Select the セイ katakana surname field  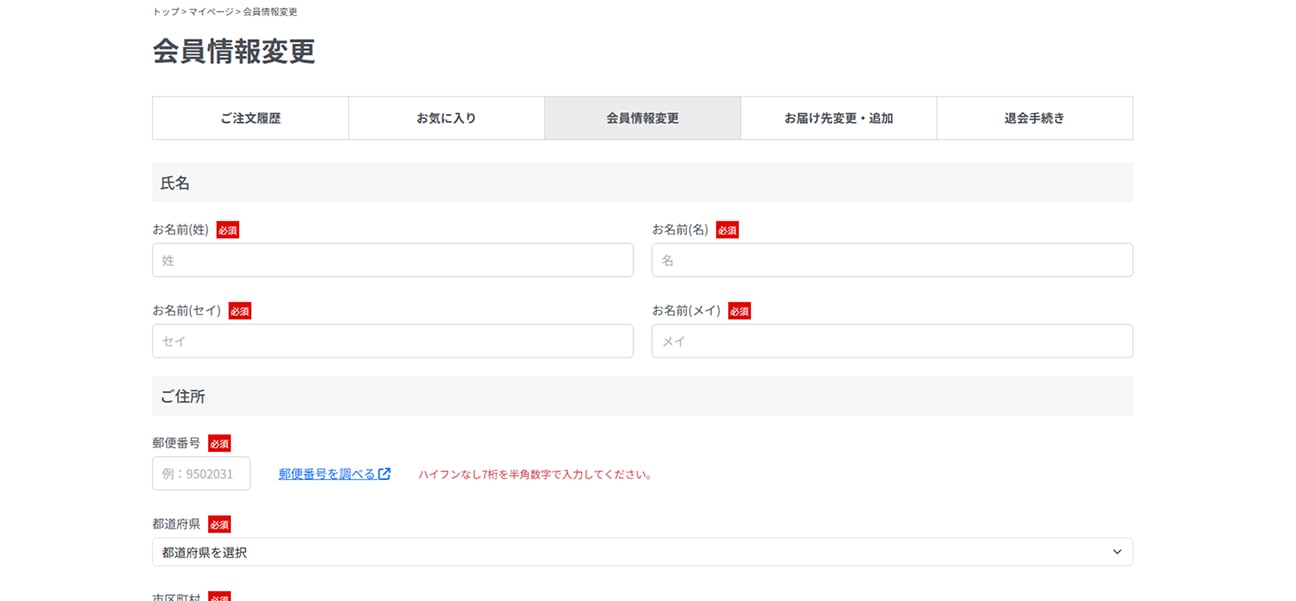(x=392, y=341)
